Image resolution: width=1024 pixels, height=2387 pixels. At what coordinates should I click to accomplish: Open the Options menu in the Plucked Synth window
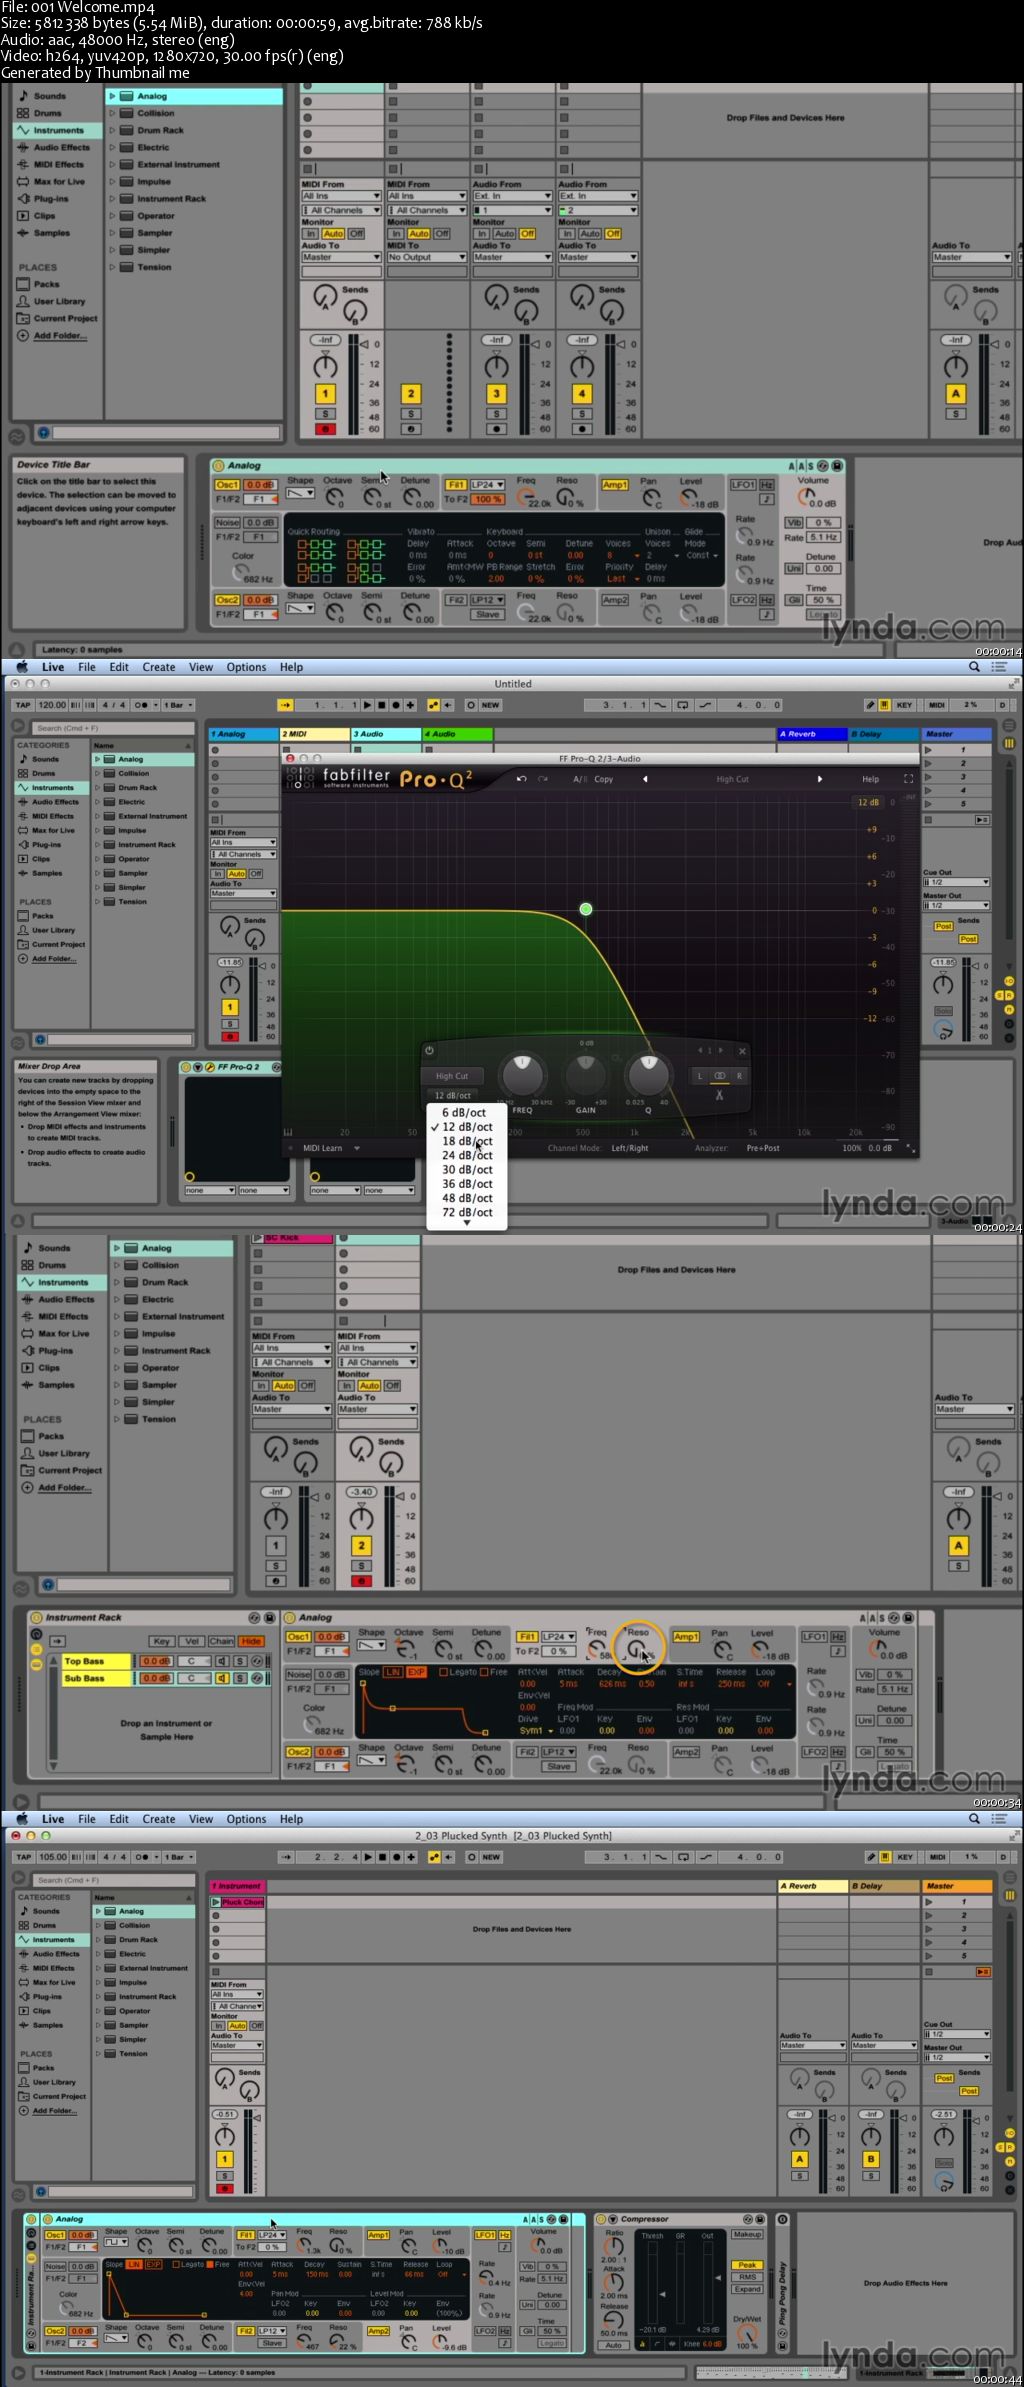(x=246, y=1819)
